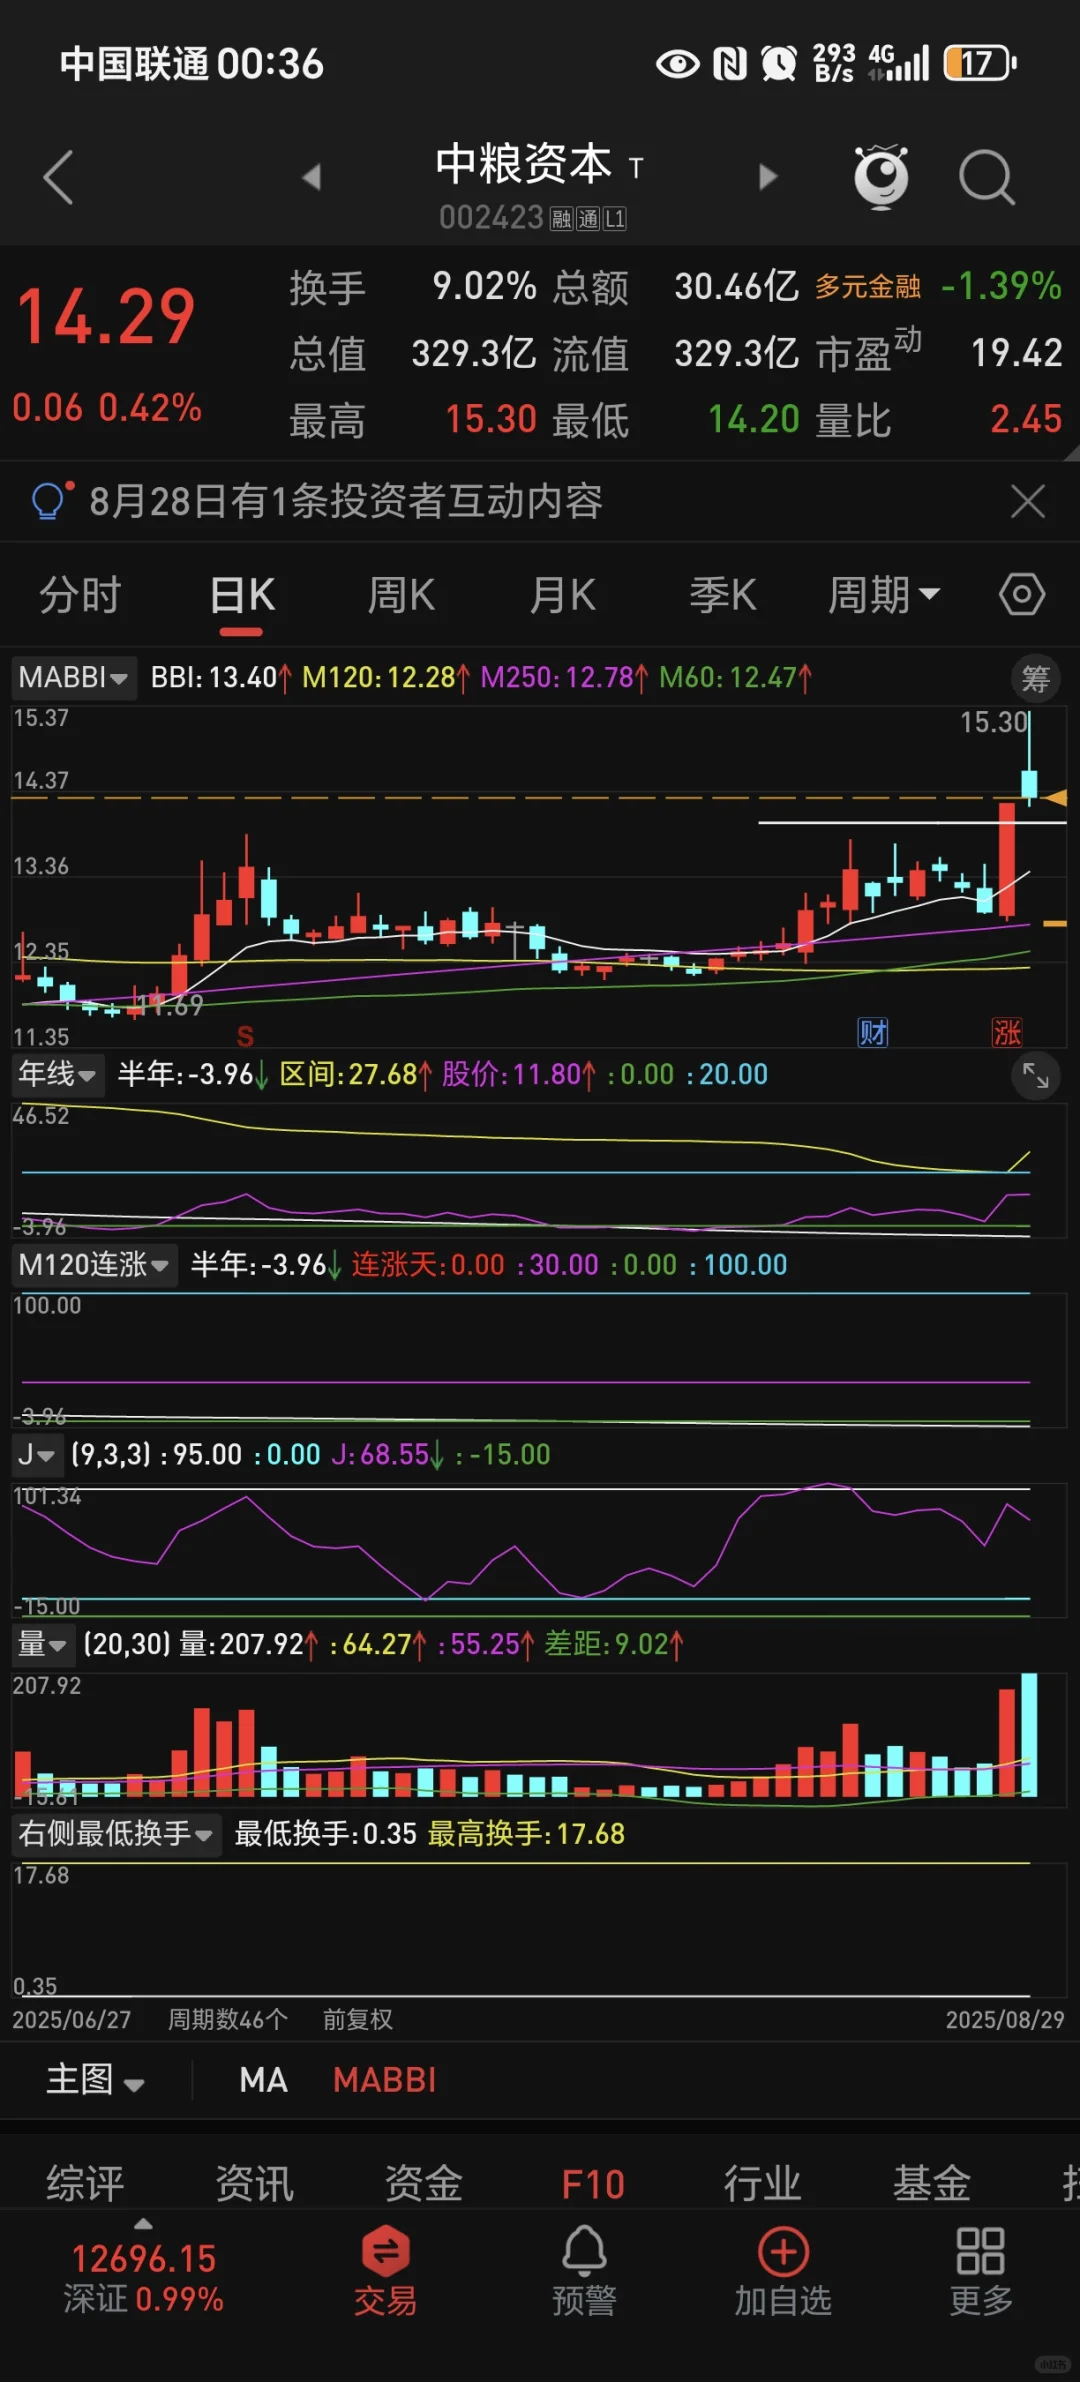This screenshot has width=1080, height=2382.
Task: Tap the 涨 marker on chart
Action: point(1007,1032)
